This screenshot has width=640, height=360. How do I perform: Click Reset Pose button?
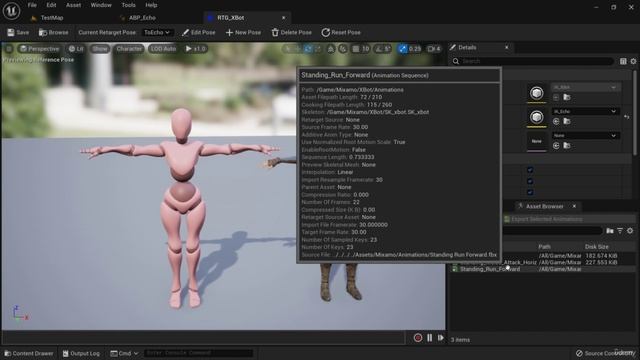(341, 32)
